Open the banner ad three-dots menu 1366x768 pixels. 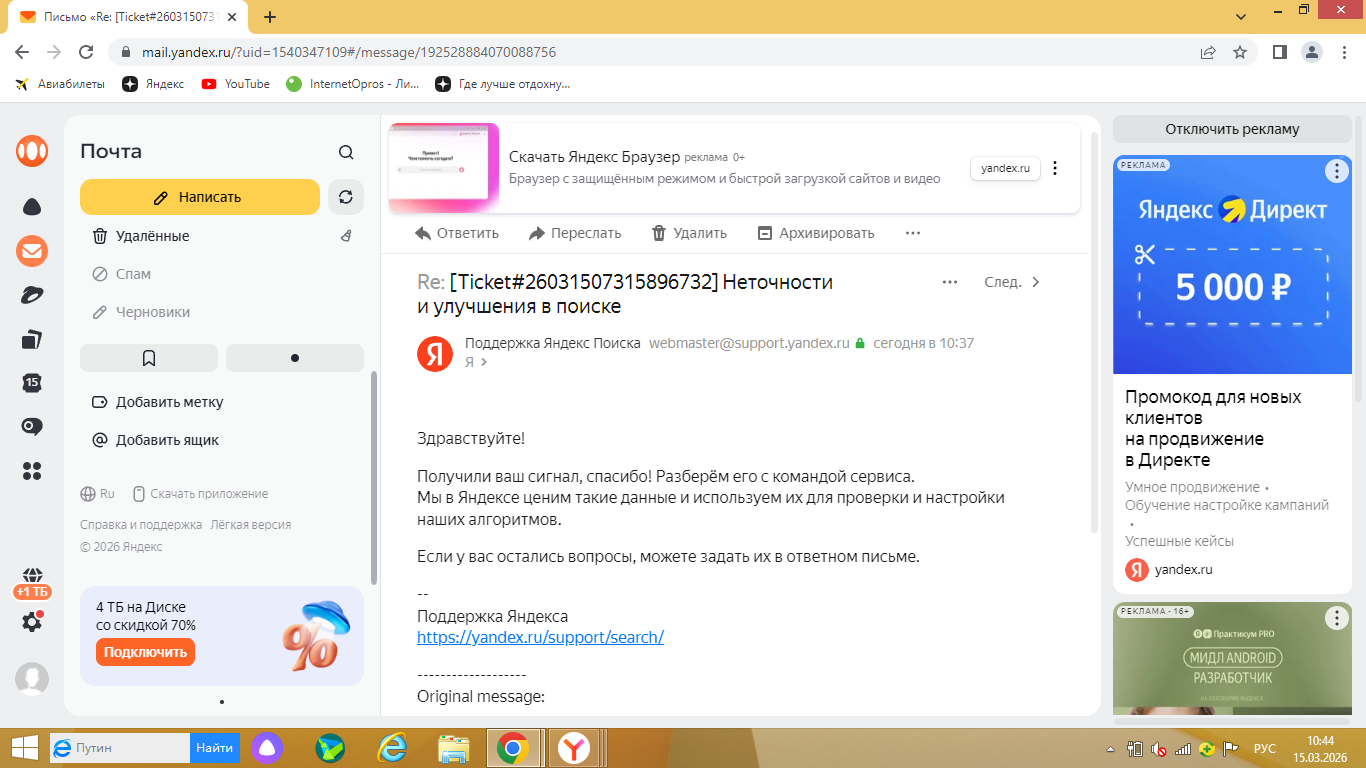coord(1055,168)
